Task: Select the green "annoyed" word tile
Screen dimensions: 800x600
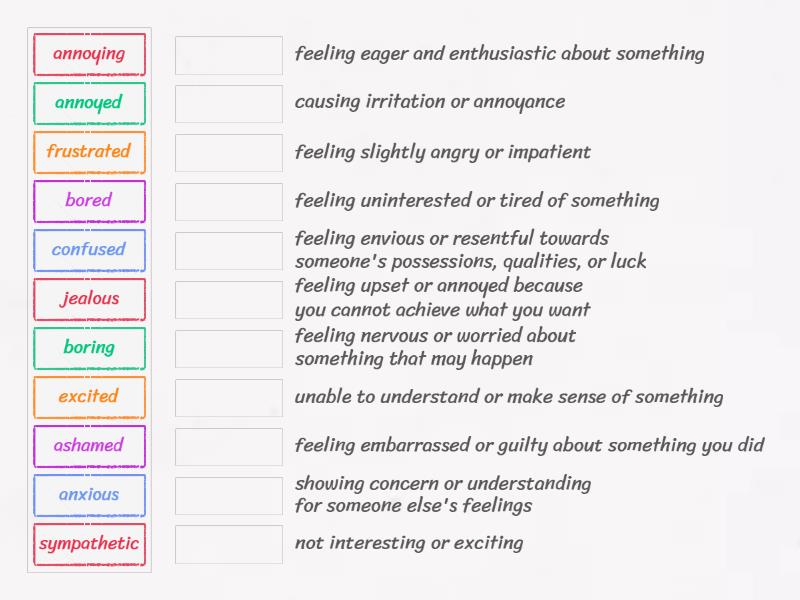Action: click(x=89, y=104)
